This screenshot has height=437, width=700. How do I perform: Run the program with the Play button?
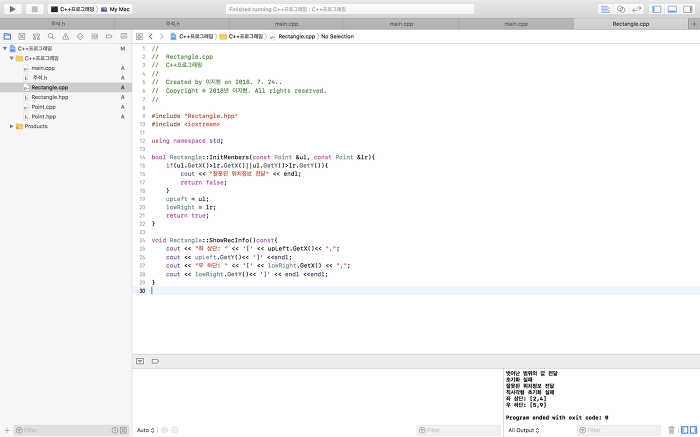point(12,9)
